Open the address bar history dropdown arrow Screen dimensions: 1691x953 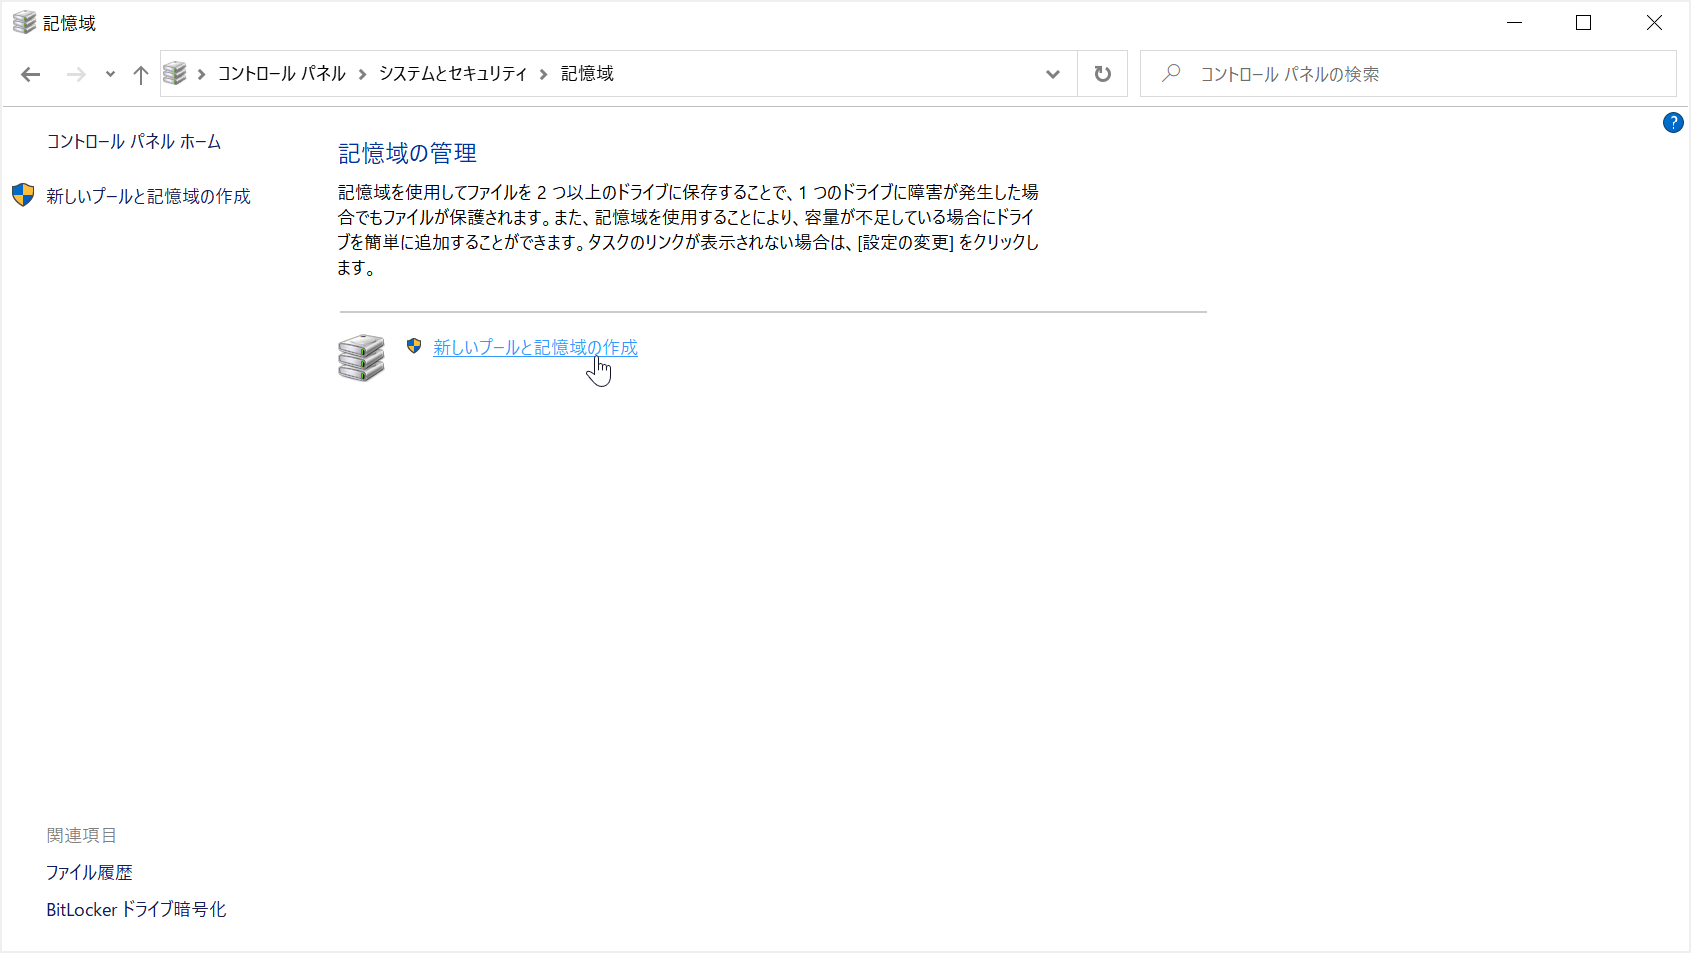1052,73
